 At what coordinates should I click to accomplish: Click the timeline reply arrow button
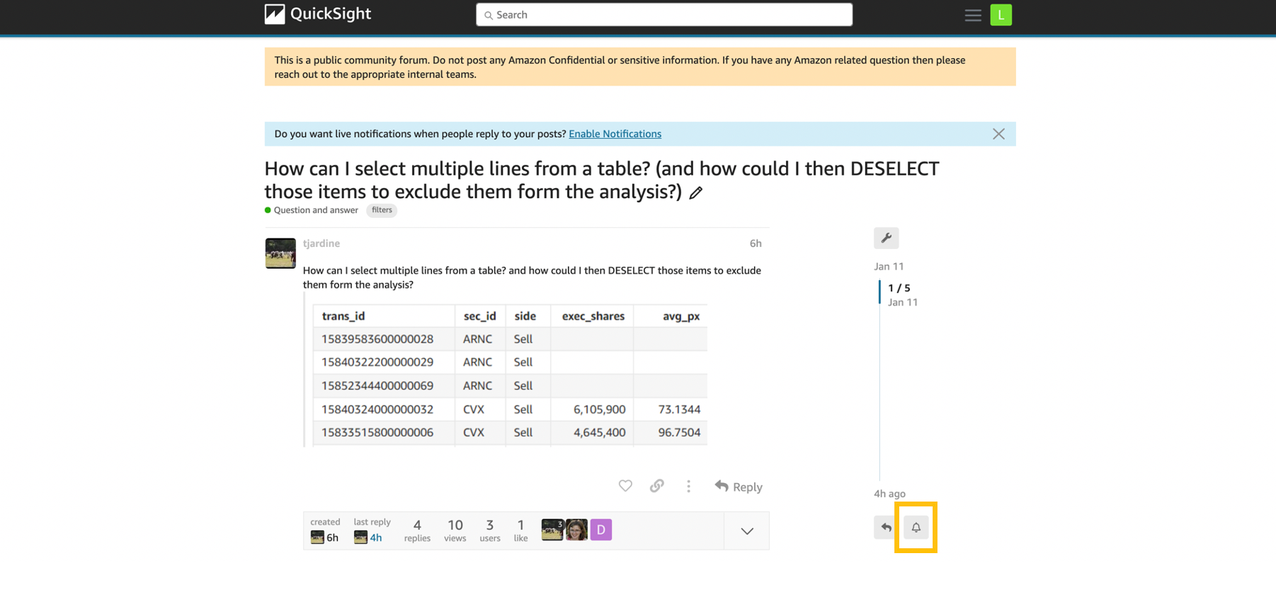886,527
